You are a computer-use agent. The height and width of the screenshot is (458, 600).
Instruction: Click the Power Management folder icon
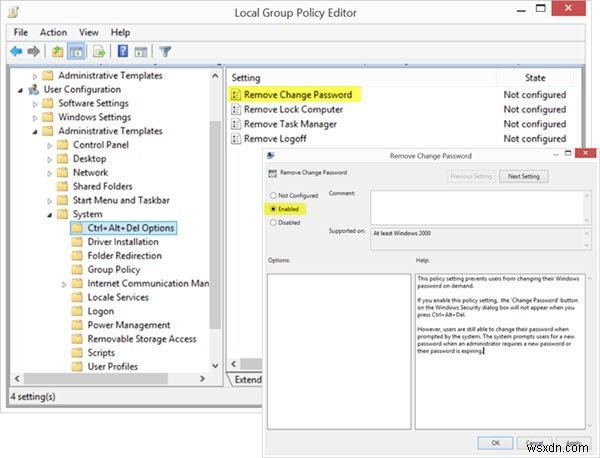(x=77, y=325)
